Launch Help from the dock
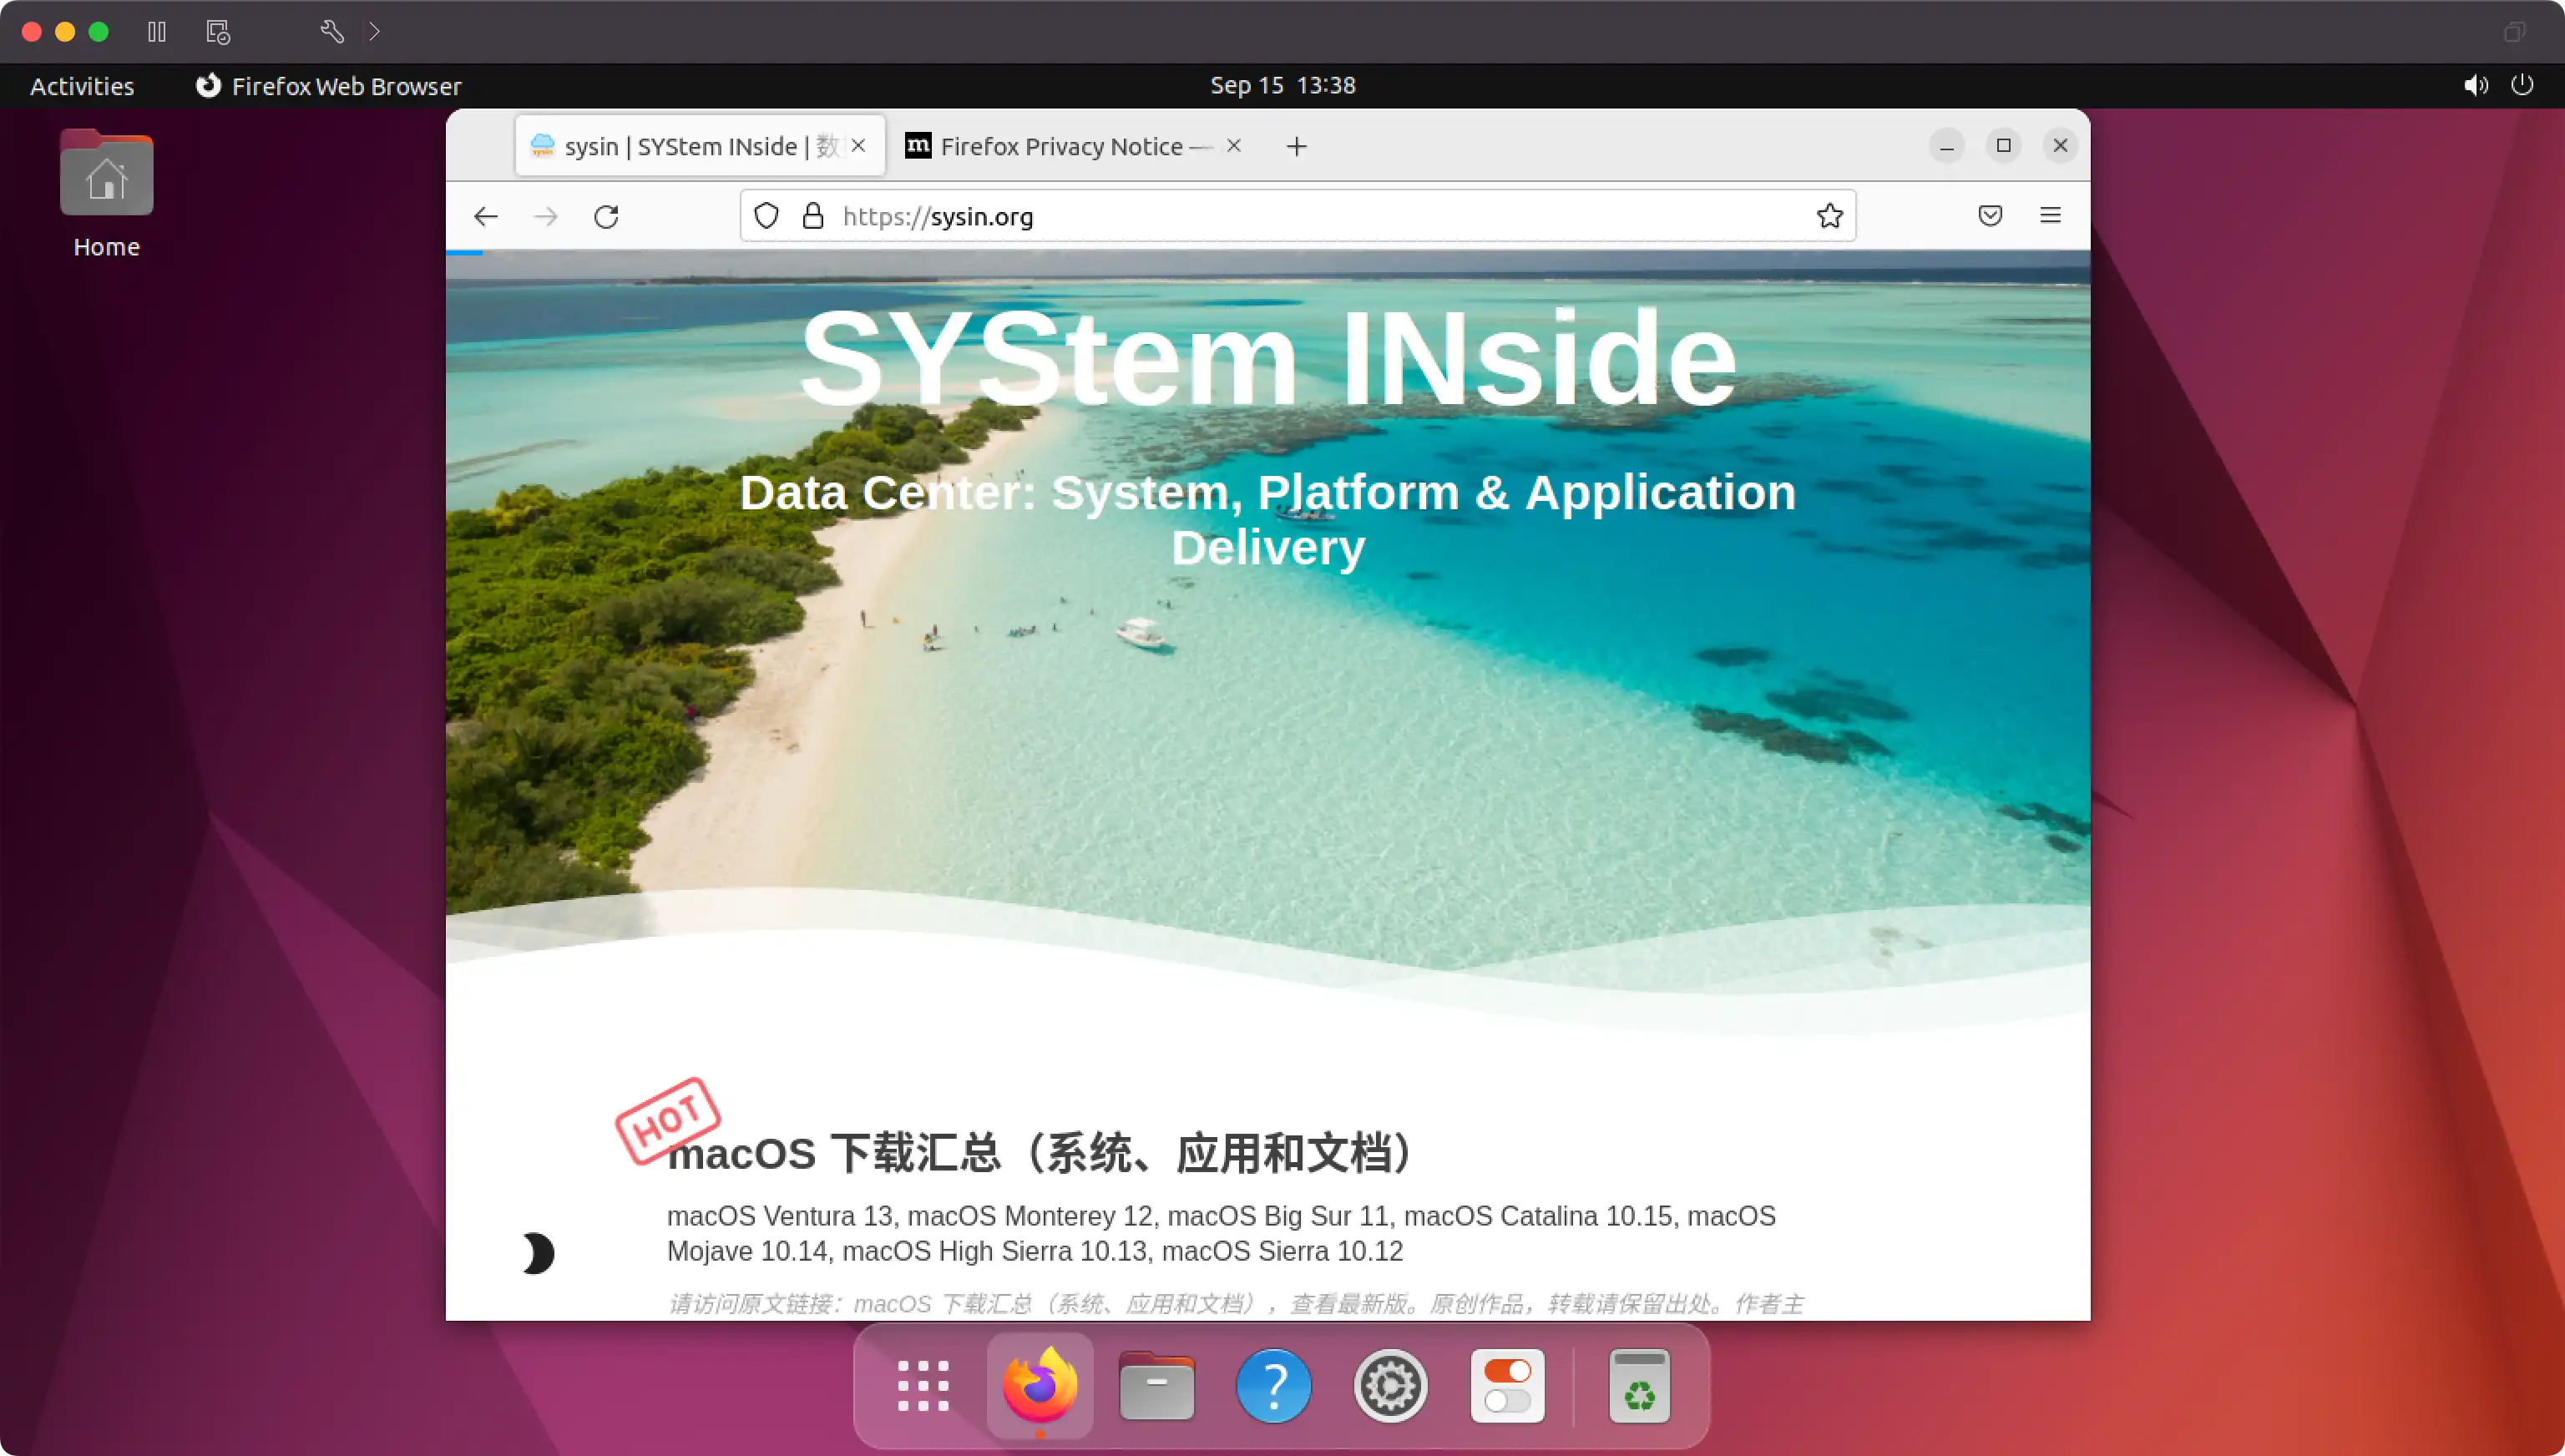 click(x=1273, y=1386)
